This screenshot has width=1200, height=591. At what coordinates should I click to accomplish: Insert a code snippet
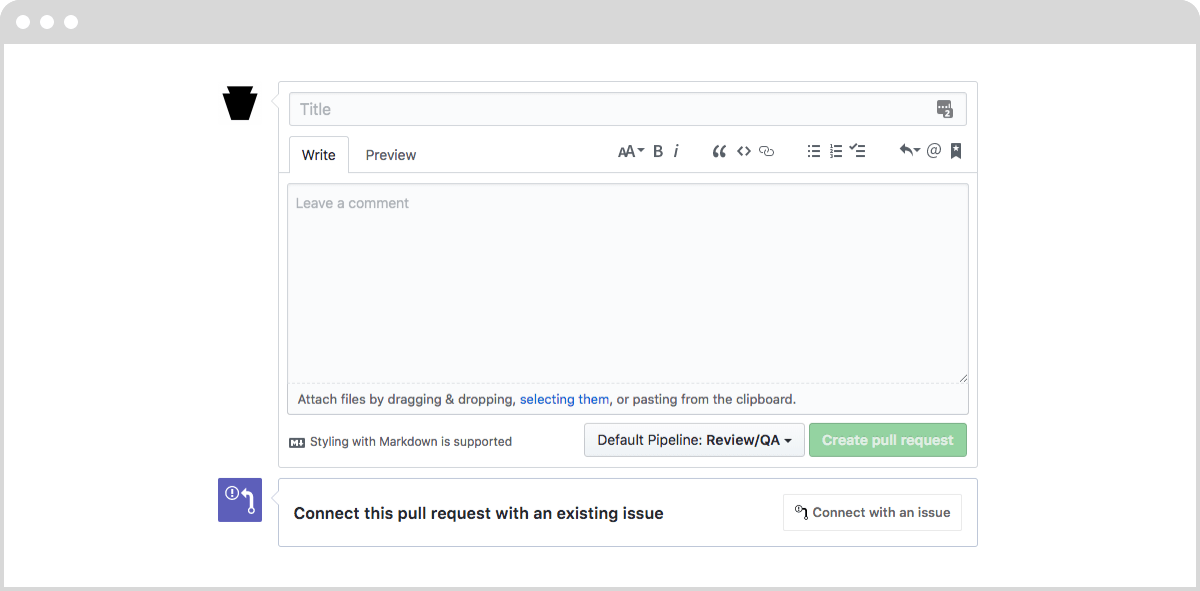pos(744,151)
